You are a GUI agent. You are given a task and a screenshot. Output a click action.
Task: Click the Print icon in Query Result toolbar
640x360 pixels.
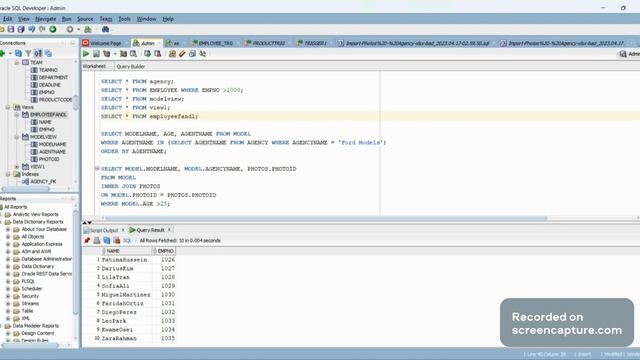(97, 240)
